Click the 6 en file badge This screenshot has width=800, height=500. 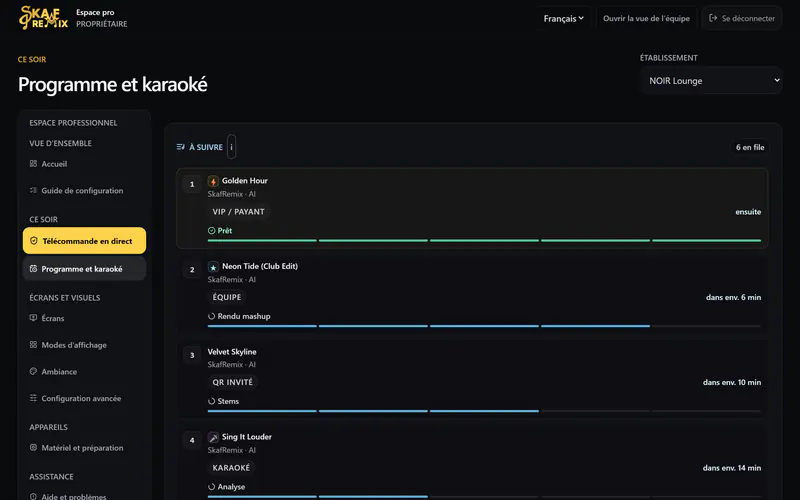tap(749, 147)
